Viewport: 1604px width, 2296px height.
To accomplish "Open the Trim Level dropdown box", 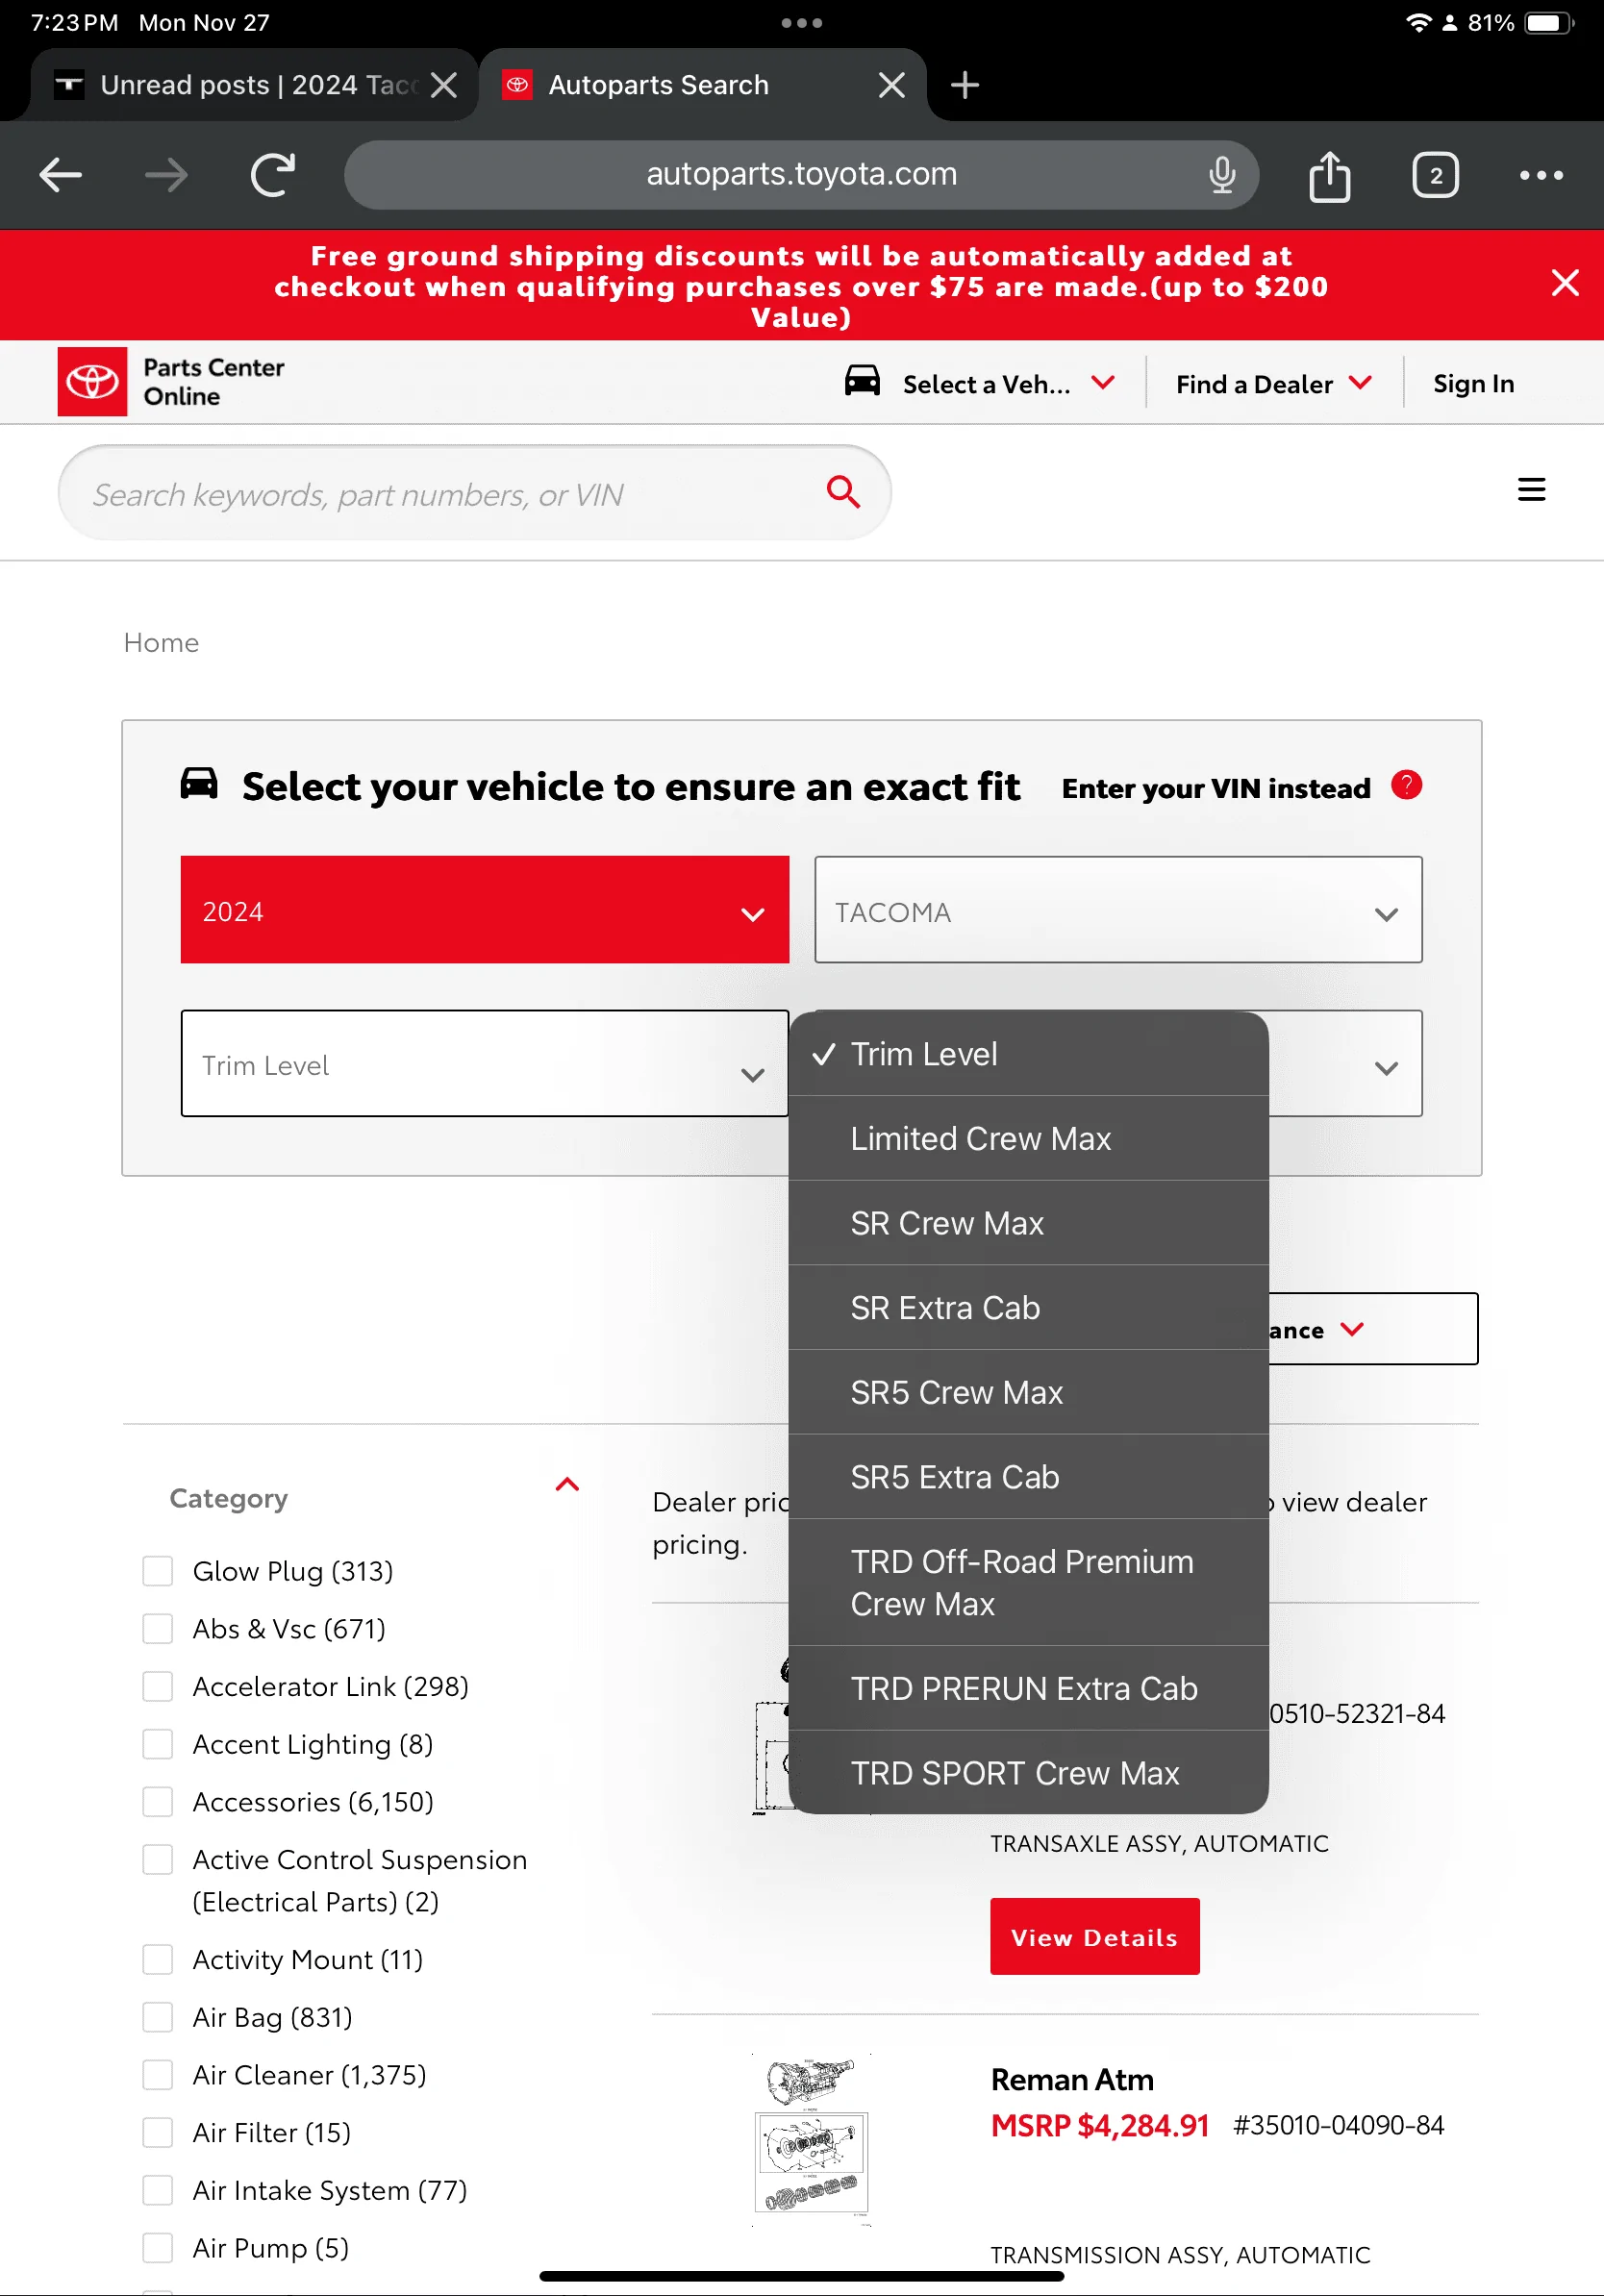I will pyautogui.click(x=484, y=1063).
